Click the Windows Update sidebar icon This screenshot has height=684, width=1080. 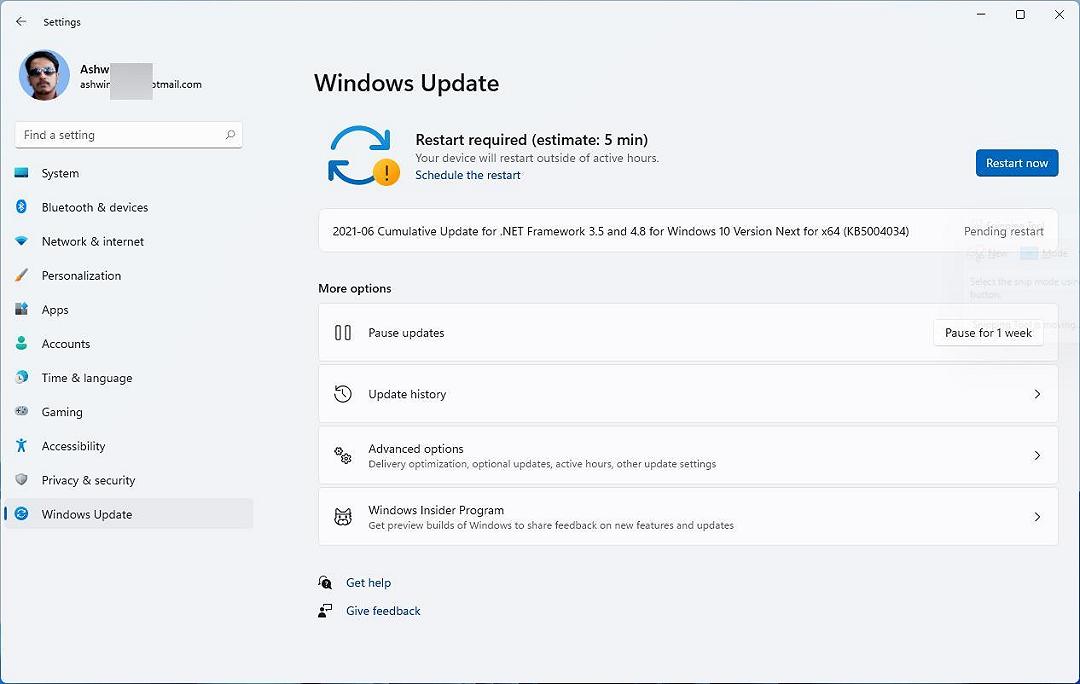[x=21, y=514]
